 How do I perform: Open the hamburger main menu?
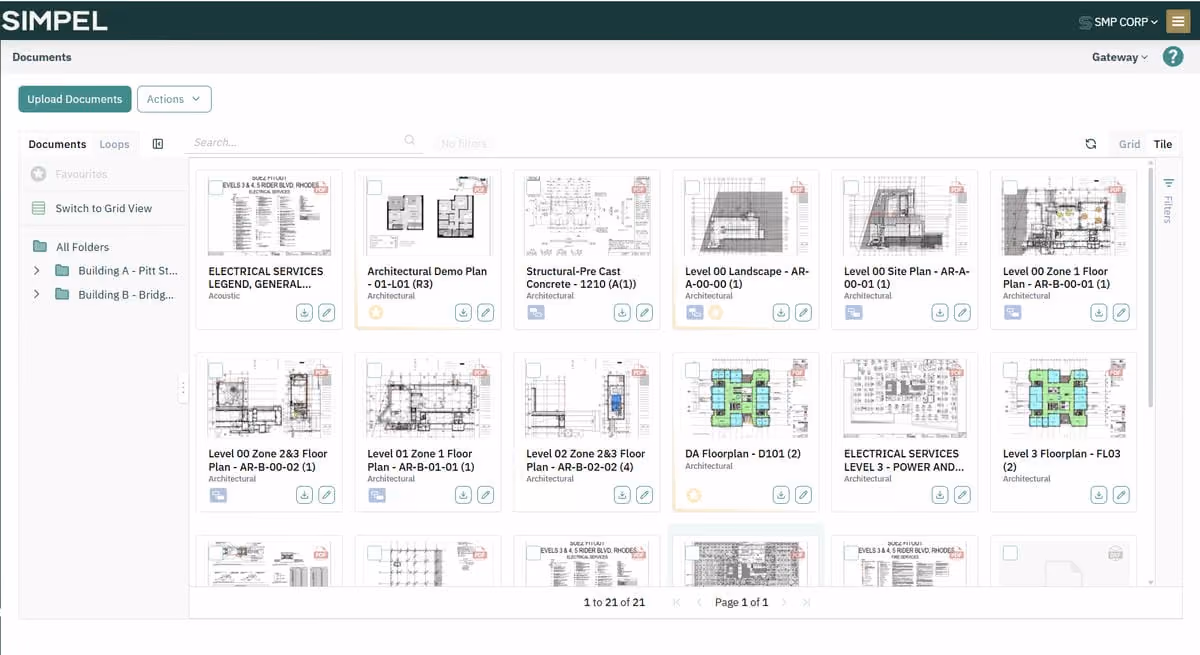click(1178, 21)
